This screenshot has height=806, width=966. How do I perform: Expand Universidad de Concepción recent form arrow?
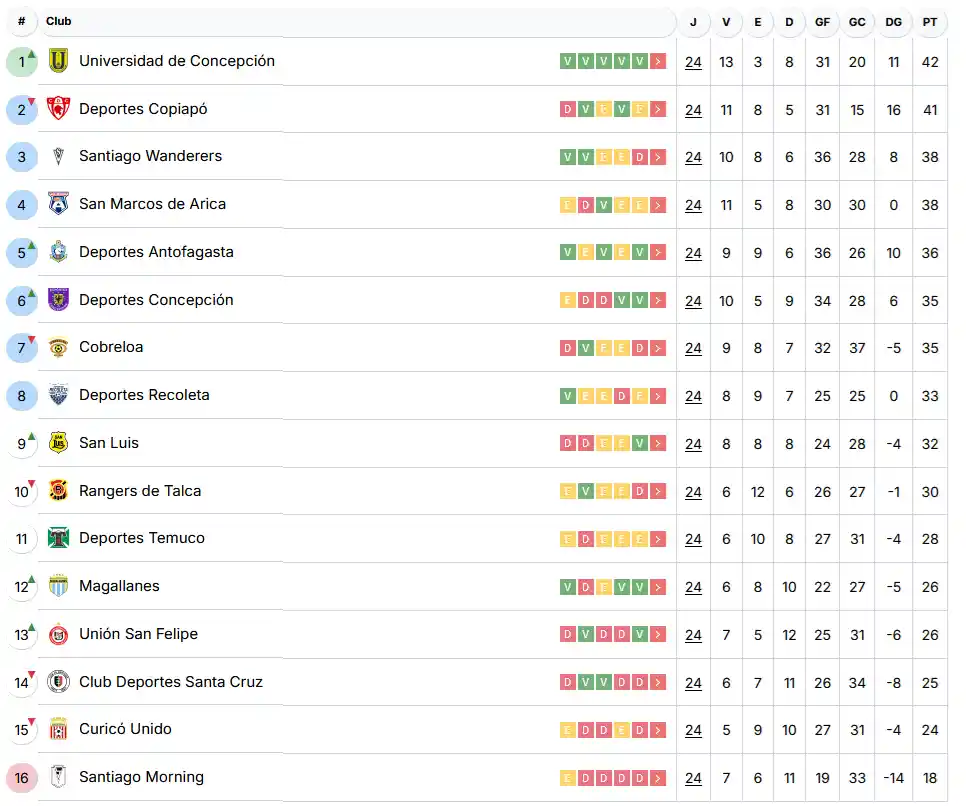click(658, 62)
